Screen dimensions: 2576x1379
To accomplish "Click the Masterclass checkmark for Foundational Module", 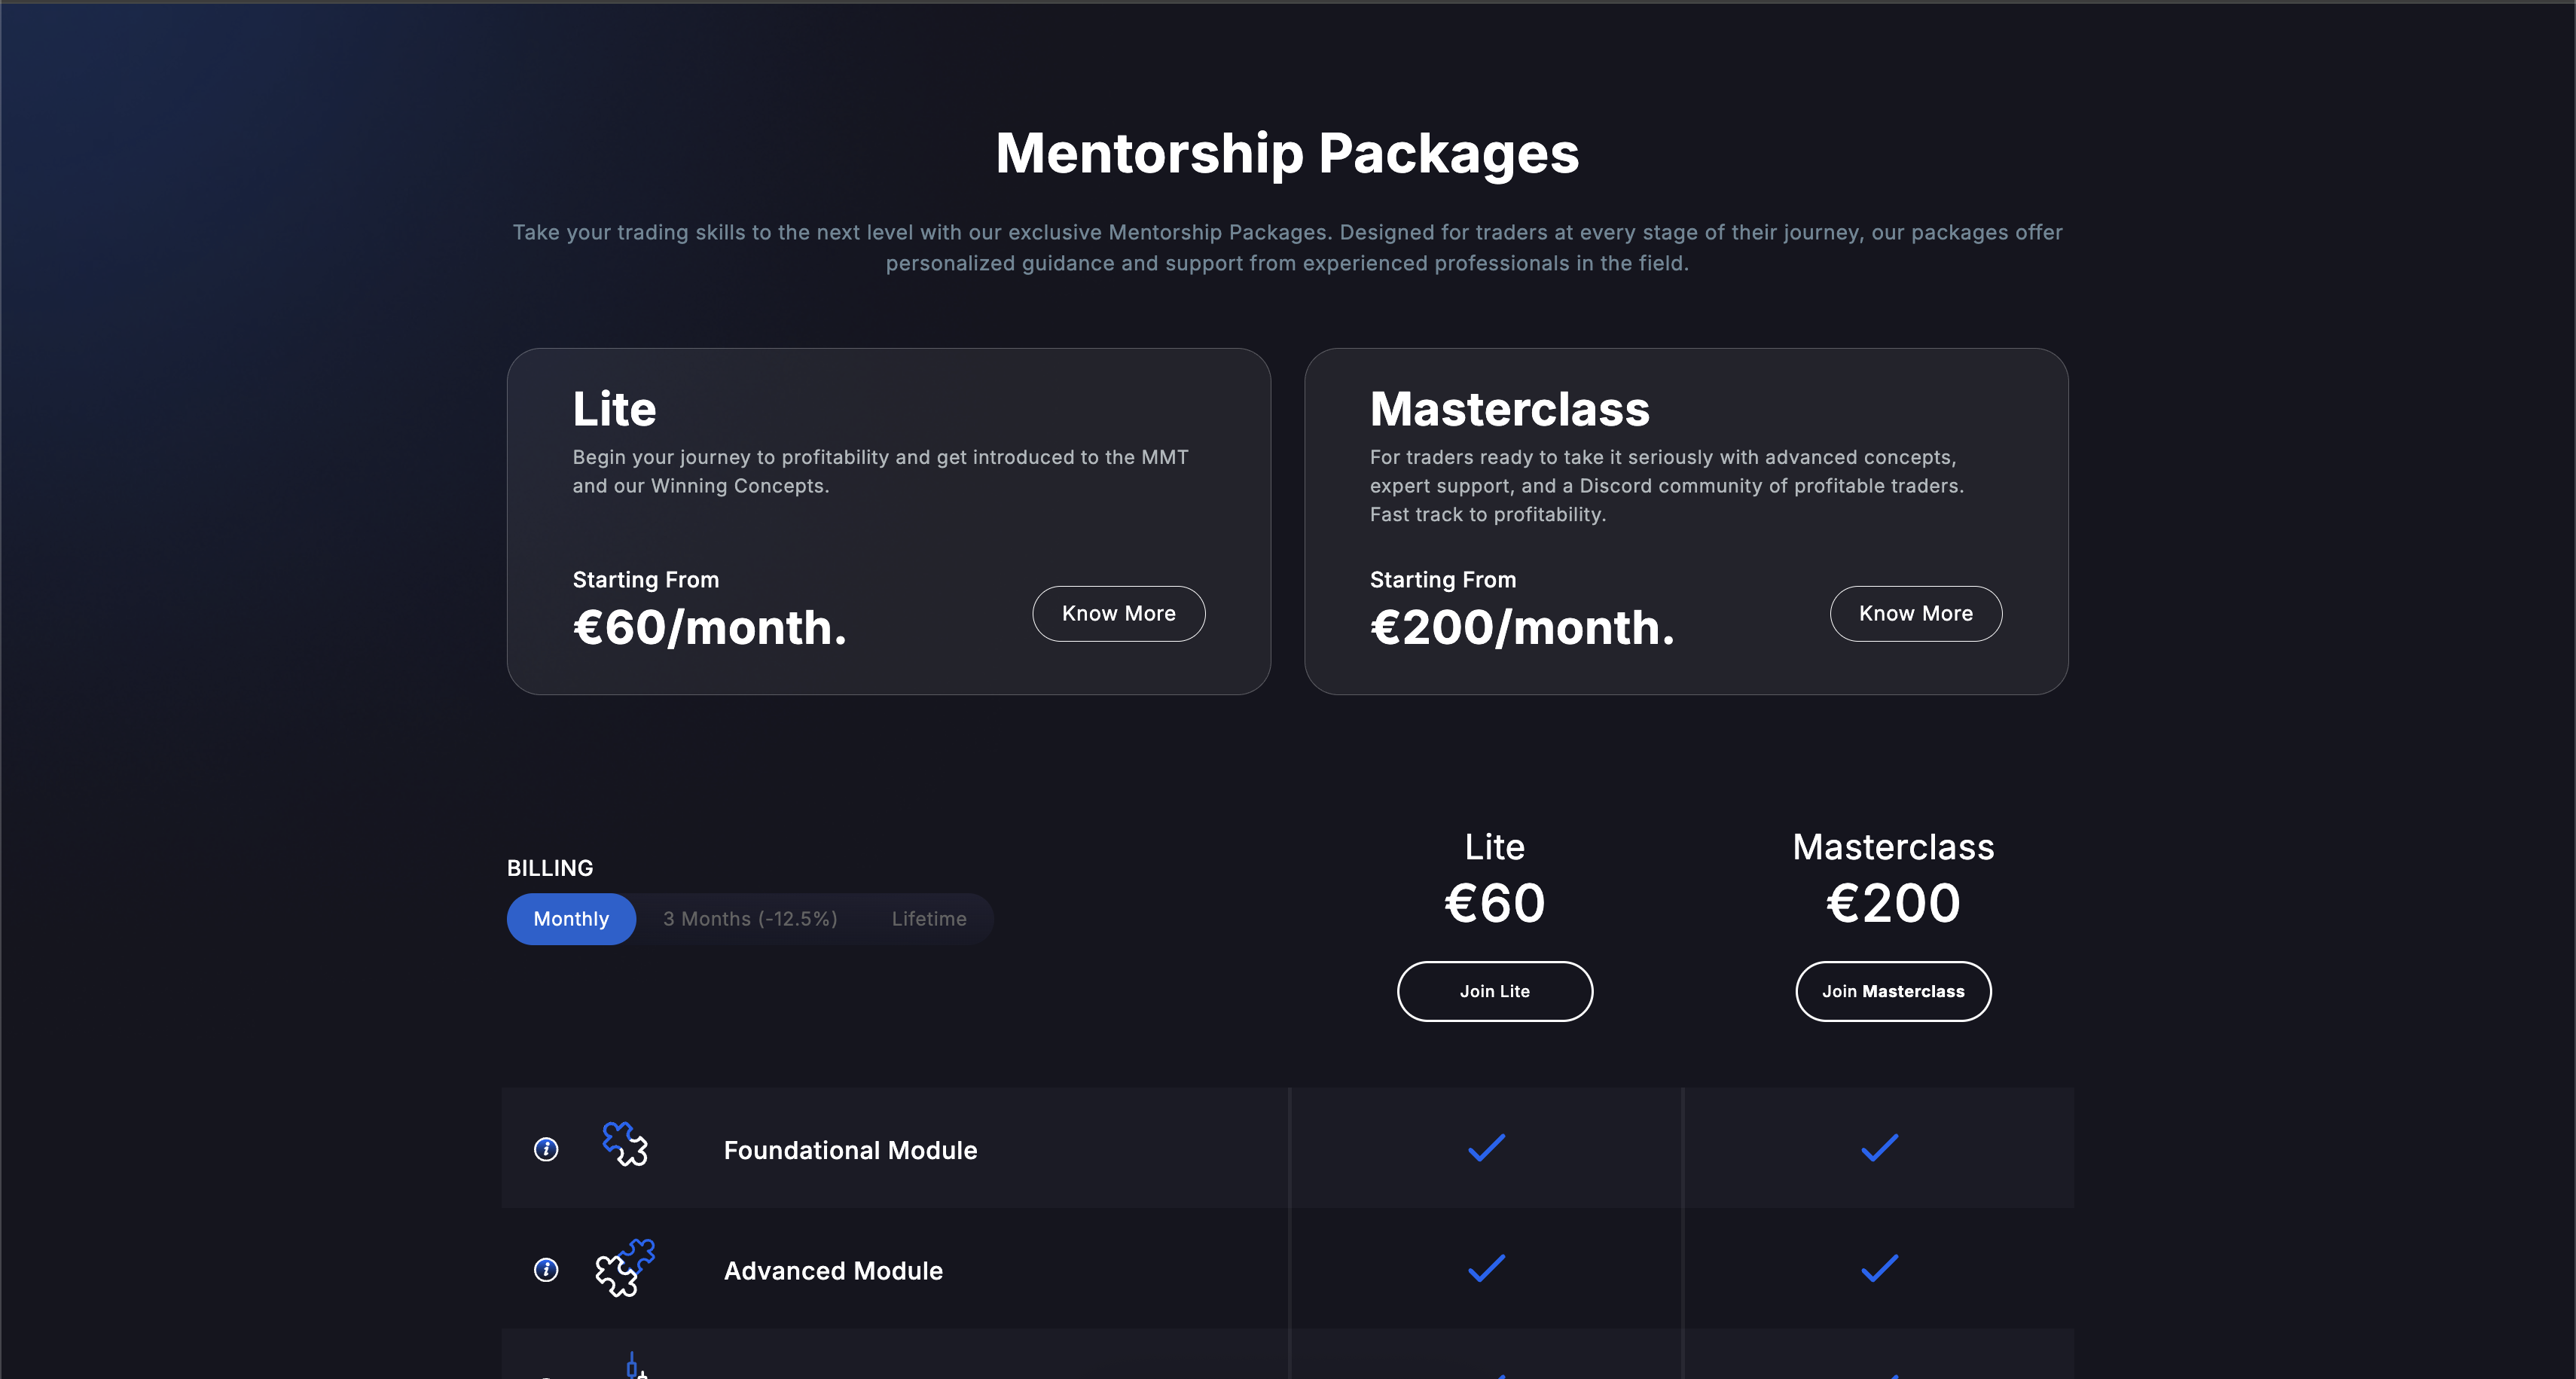I will pos(1879,1148).
